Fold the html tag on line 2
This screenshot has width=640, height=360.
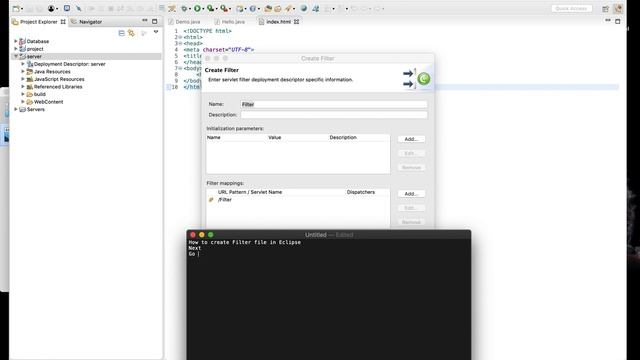tap(180, 37)
